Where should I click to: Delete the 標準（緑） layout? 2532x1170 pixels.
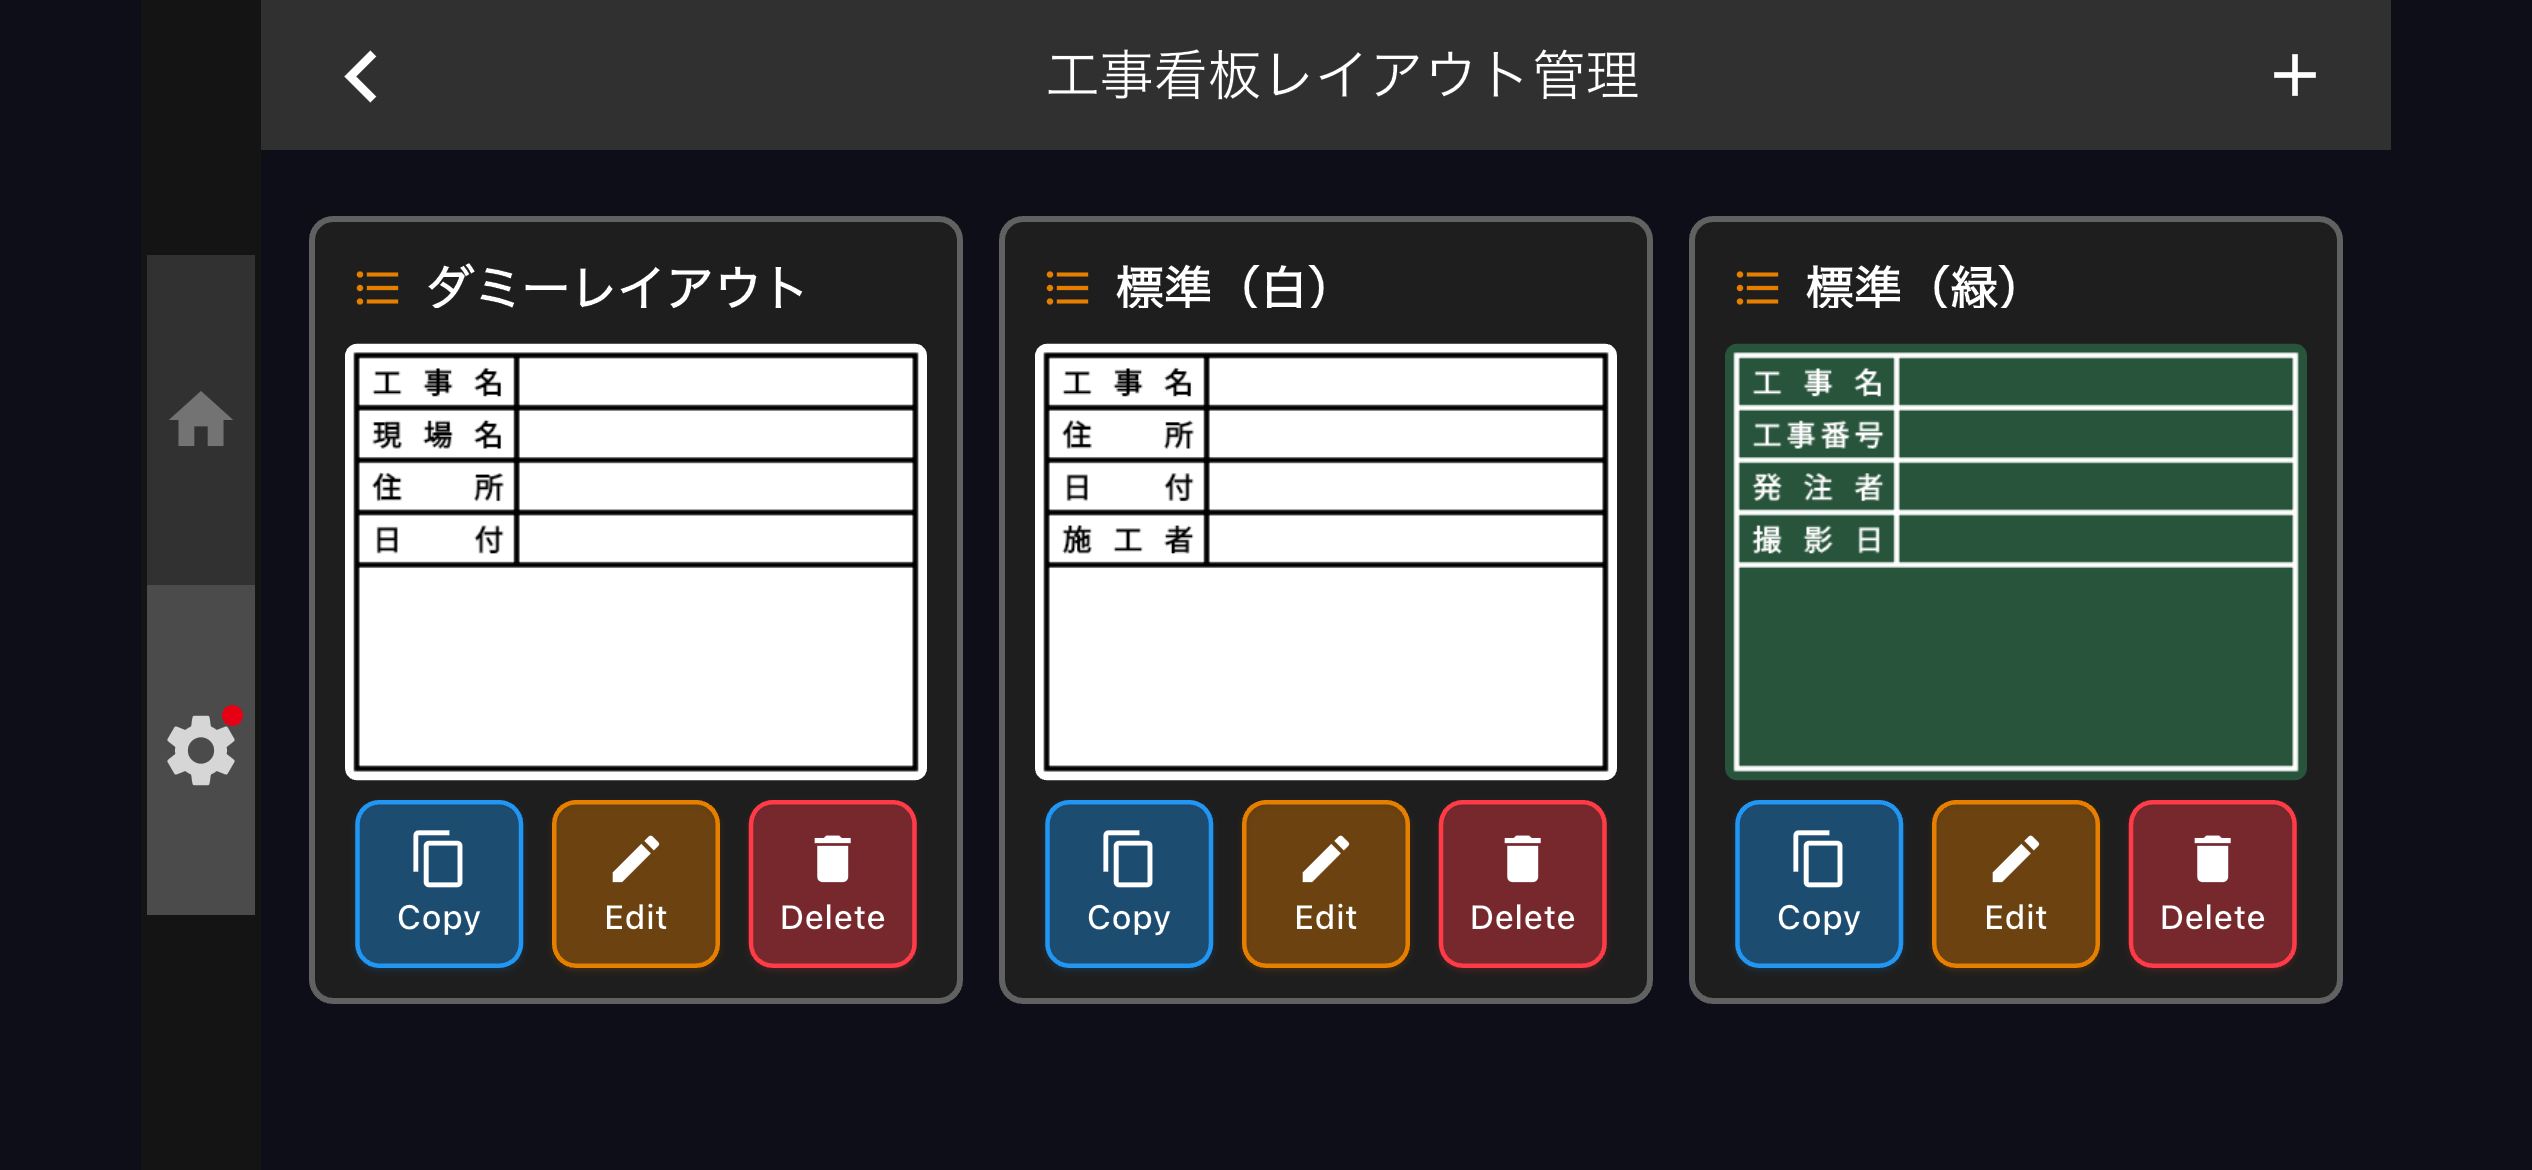coord(2212,884)
